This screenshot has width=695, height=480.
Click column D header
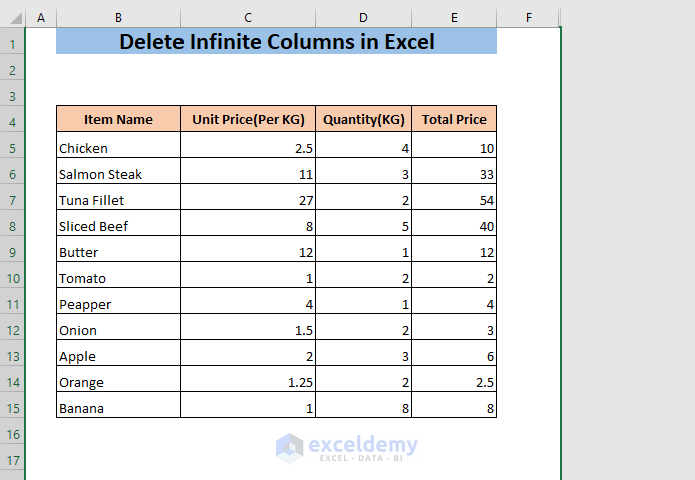pos(363,18)
